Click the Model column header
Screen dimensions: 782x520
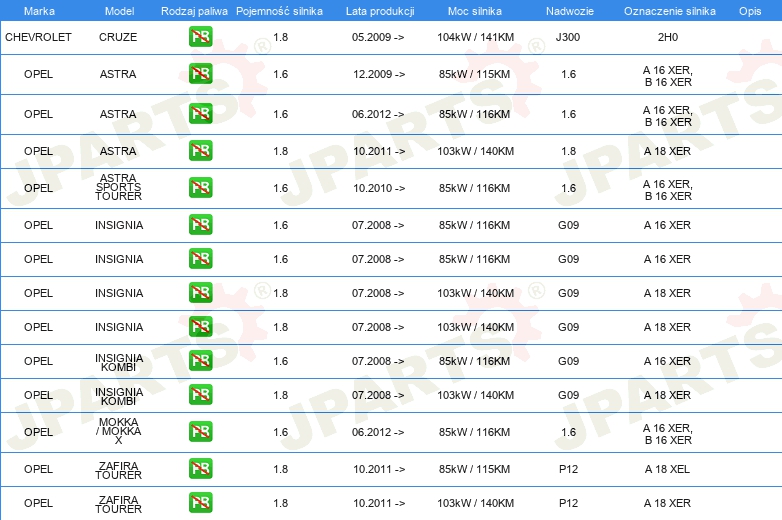click(119, 11)
